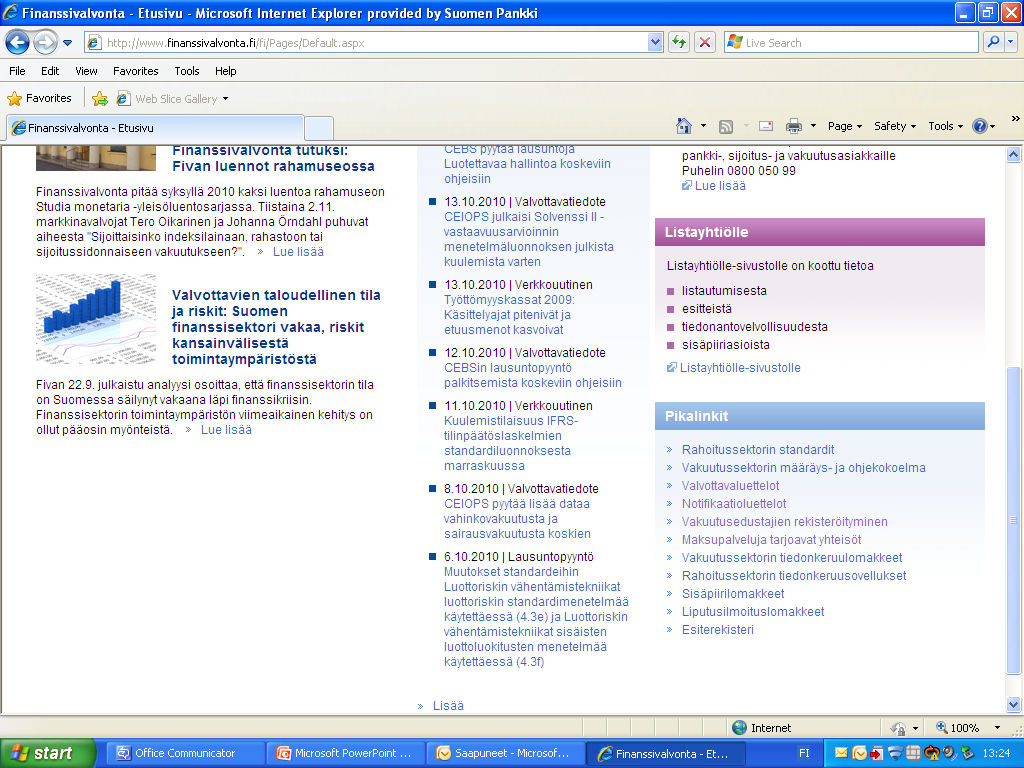The image size is (1024, 768).
Task: Click the blue Help question mark icon
Action: pos(980,126)
